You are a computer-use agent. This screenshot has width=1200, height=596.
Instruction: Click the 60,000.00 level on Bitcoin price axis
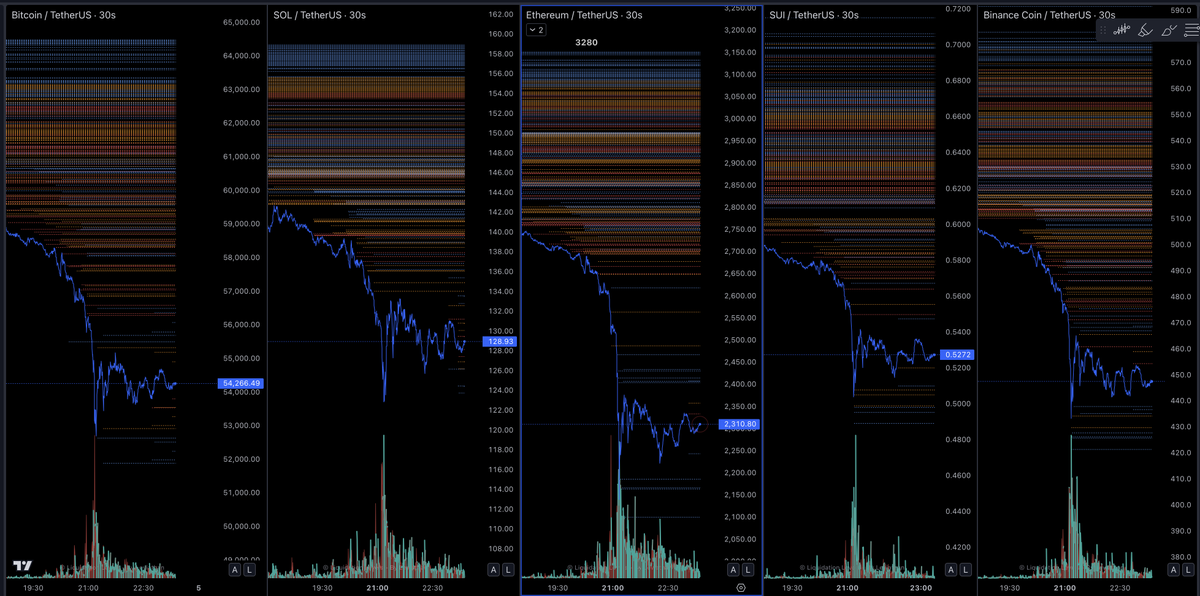click(241, 190)
